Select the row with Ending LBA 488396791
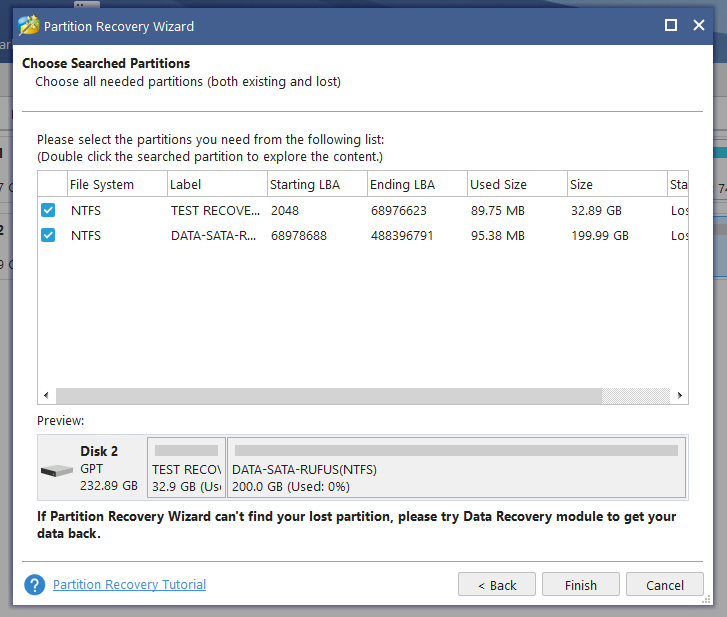This screenshot has width=727, height=617. [363, 235]
